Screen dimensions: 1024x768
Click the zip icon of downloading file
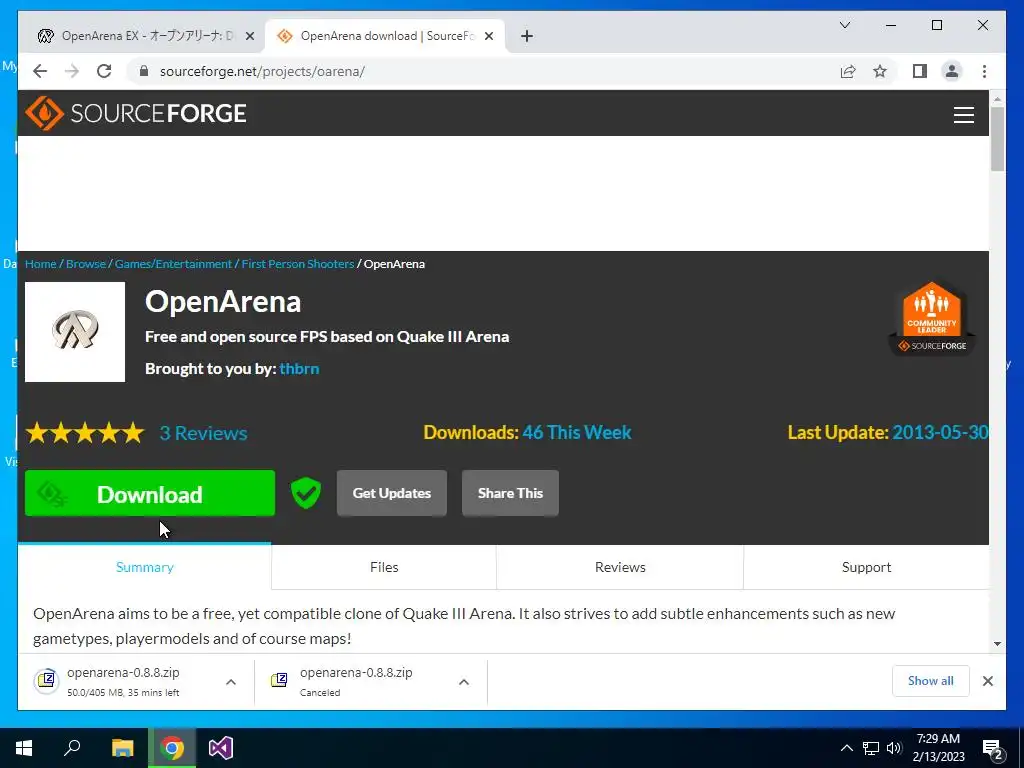coord(47,680)
